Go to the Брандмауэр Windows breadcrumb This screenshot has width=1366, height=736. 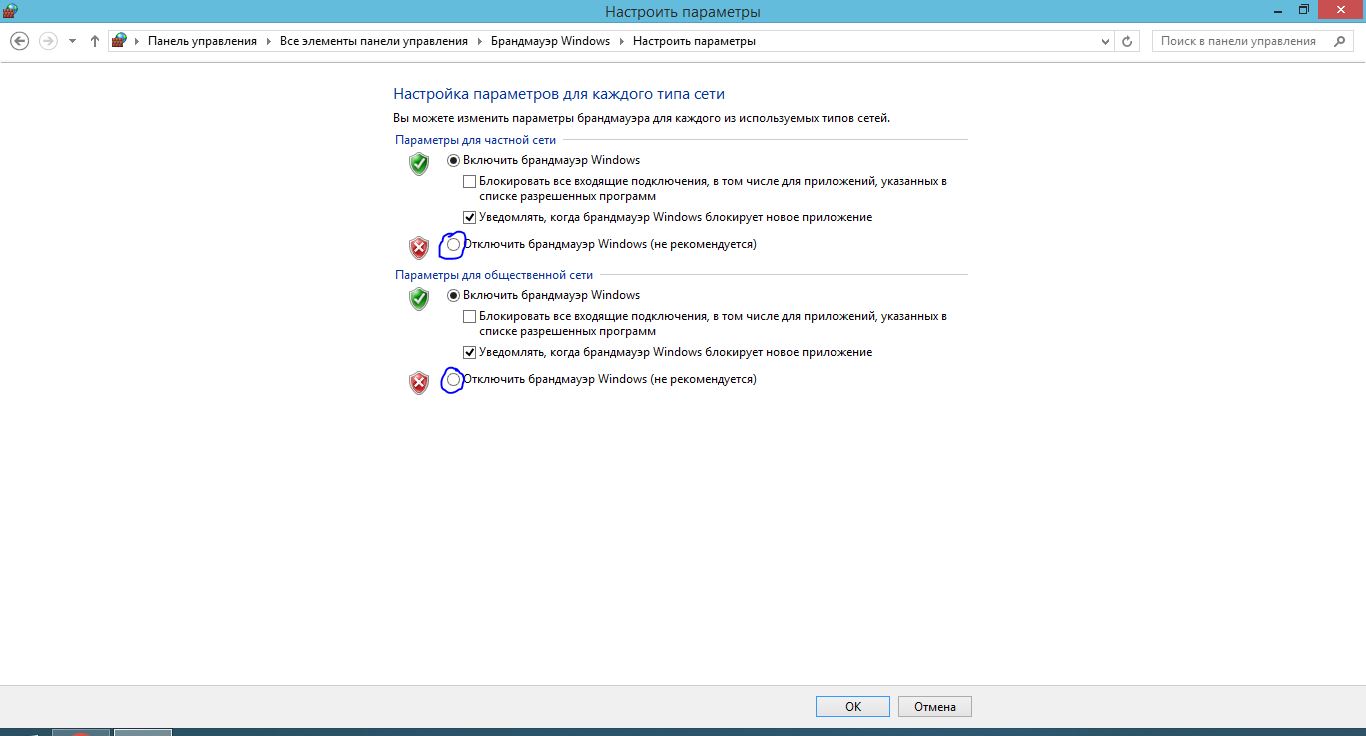(550, 41)
